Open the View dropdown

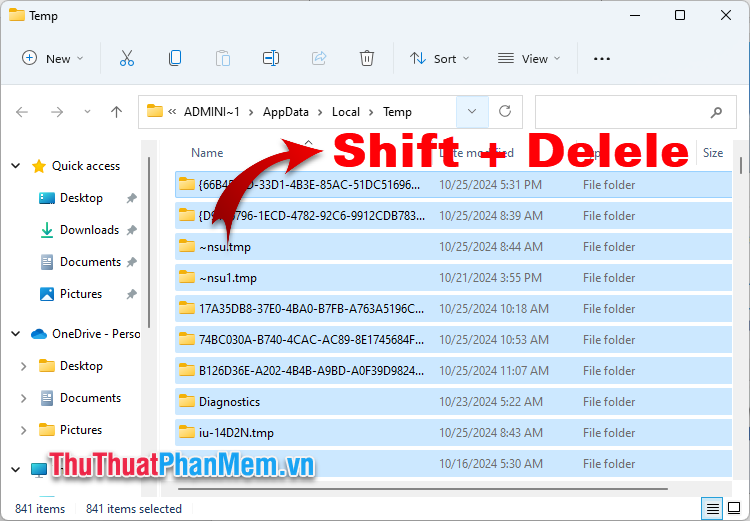pyautogui.click(x=529, y=58)
